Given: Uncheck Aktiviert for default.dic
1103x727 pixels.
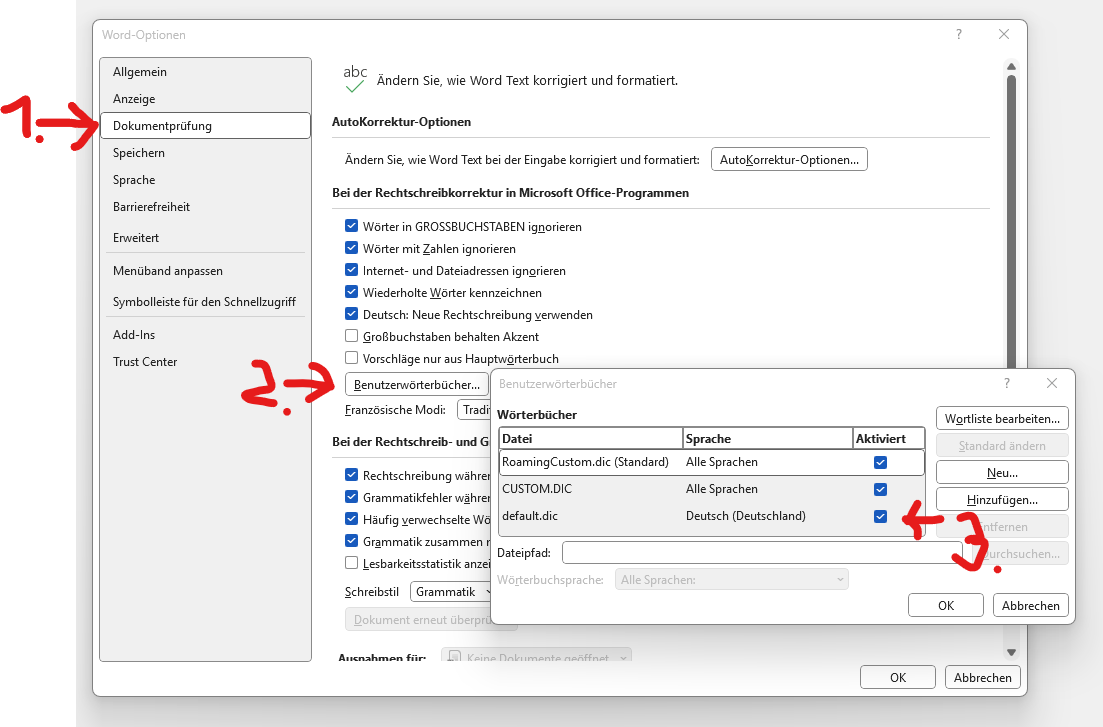Looking at the screenshot, I should 880,517.
